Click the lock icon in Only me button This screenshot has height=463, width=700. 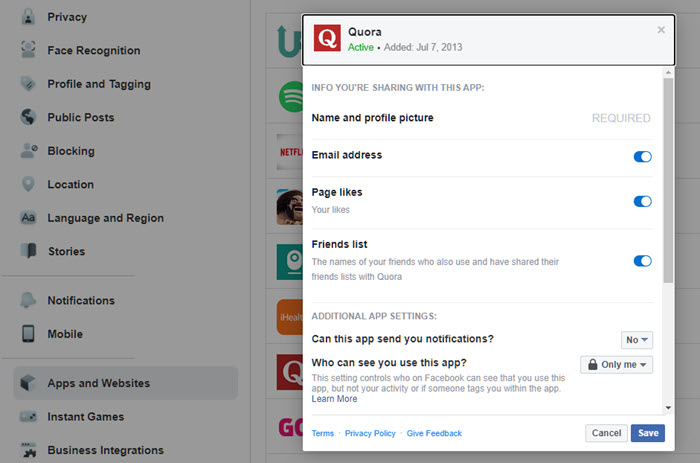pyautogui.click(x=592, y=364)
